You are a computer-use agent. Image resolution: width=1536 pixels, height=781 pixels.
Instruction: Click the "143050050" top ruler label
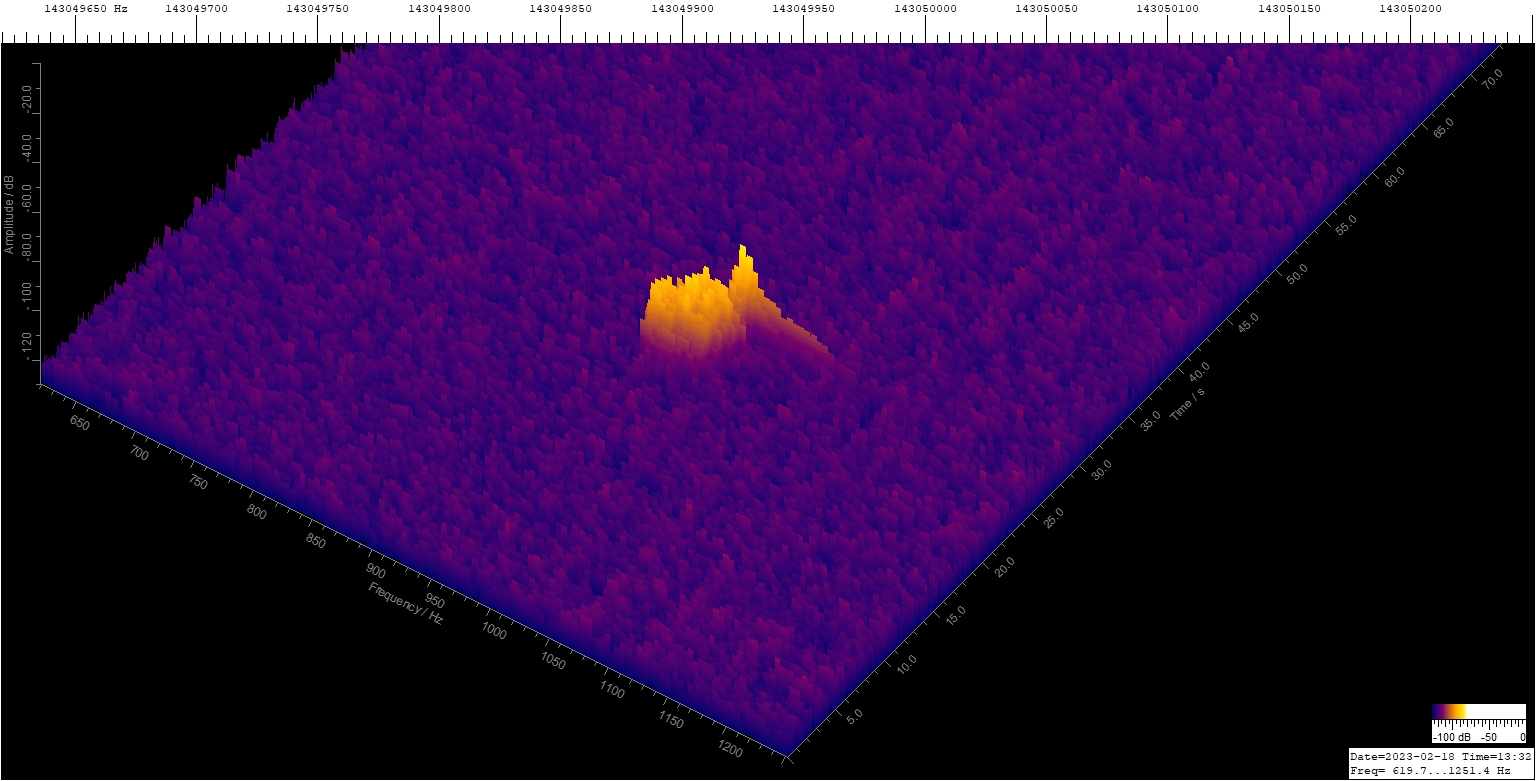pos(1047,8)
